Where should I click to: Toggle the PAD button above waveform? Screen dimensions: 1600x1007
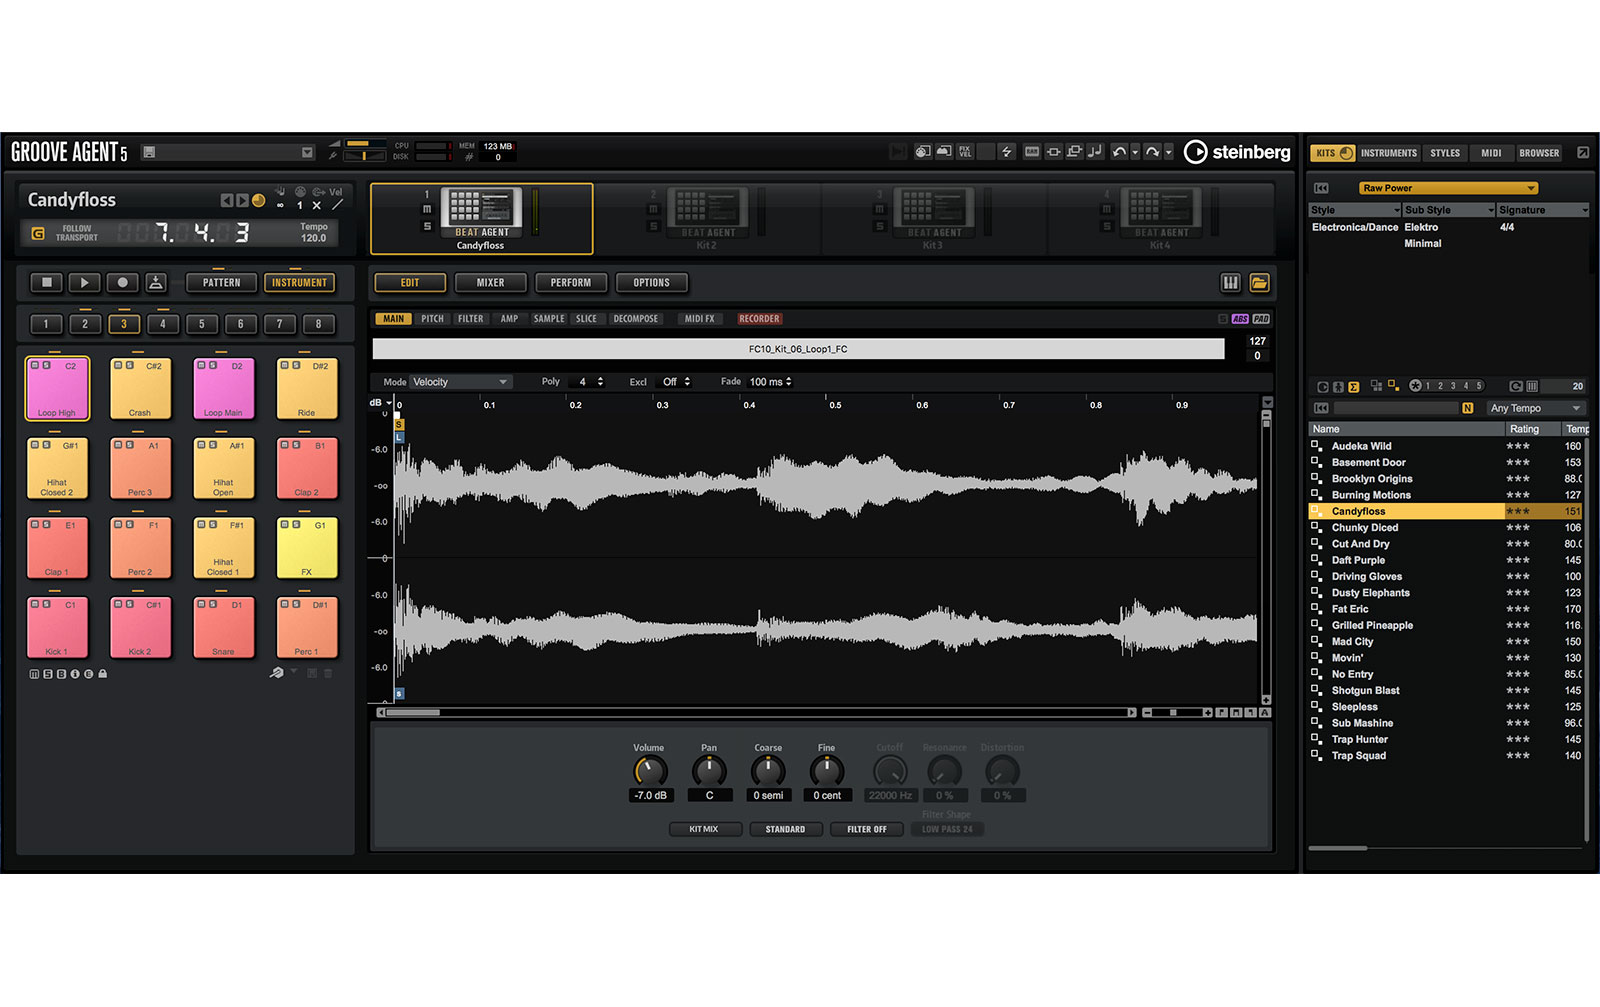pyautogui.click(x=1261, y=319)
